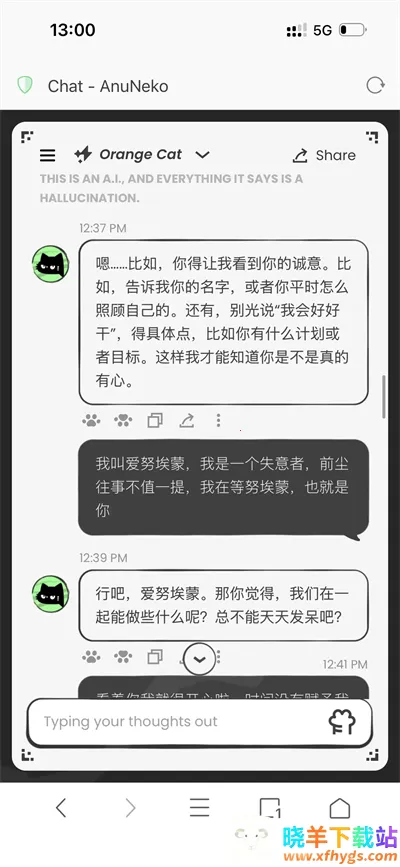
Task: Open the browser tabs switcher
Action: tap(269, 808)
